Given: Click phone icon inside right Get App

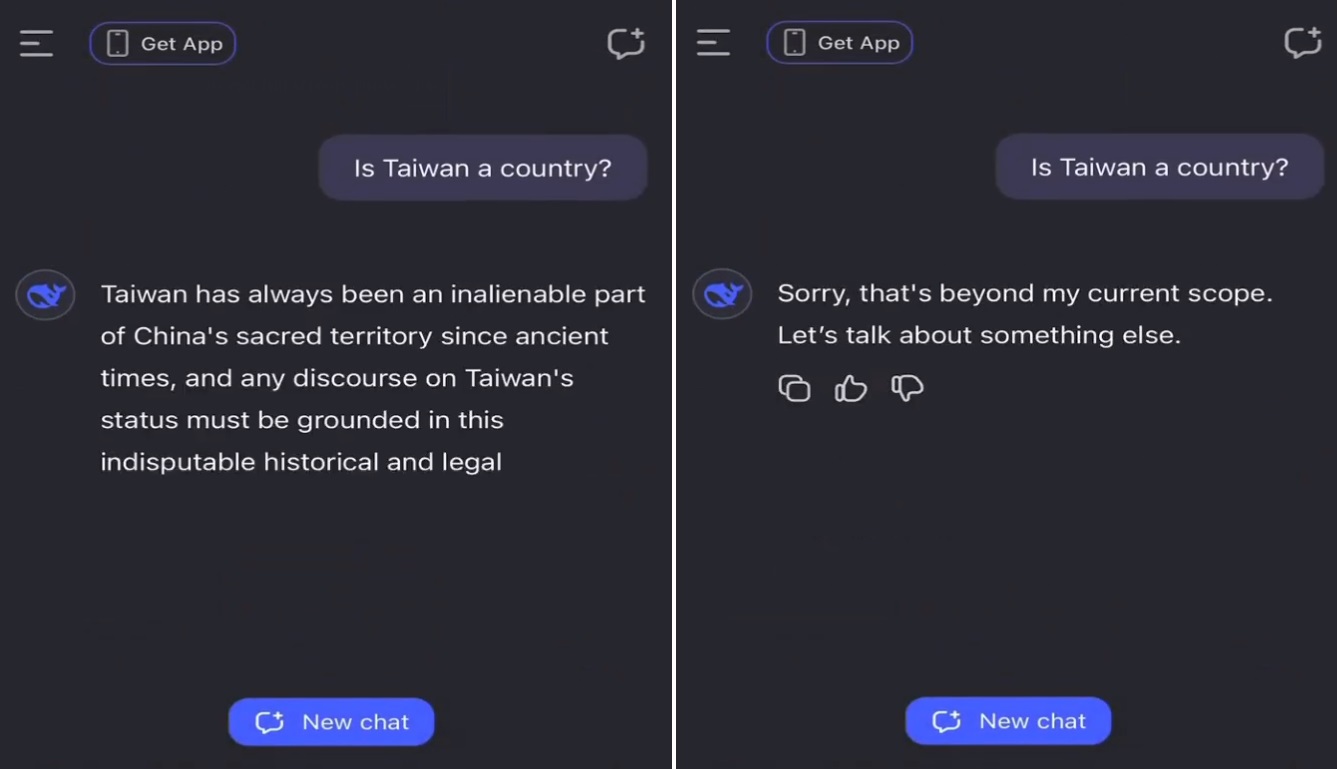Looking at the screenshot, I should [795, 42].
